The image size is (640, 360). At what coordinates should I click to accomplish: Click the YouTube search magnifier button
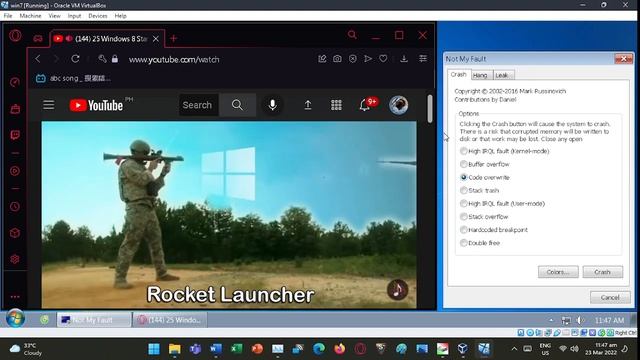click(237, 105)
